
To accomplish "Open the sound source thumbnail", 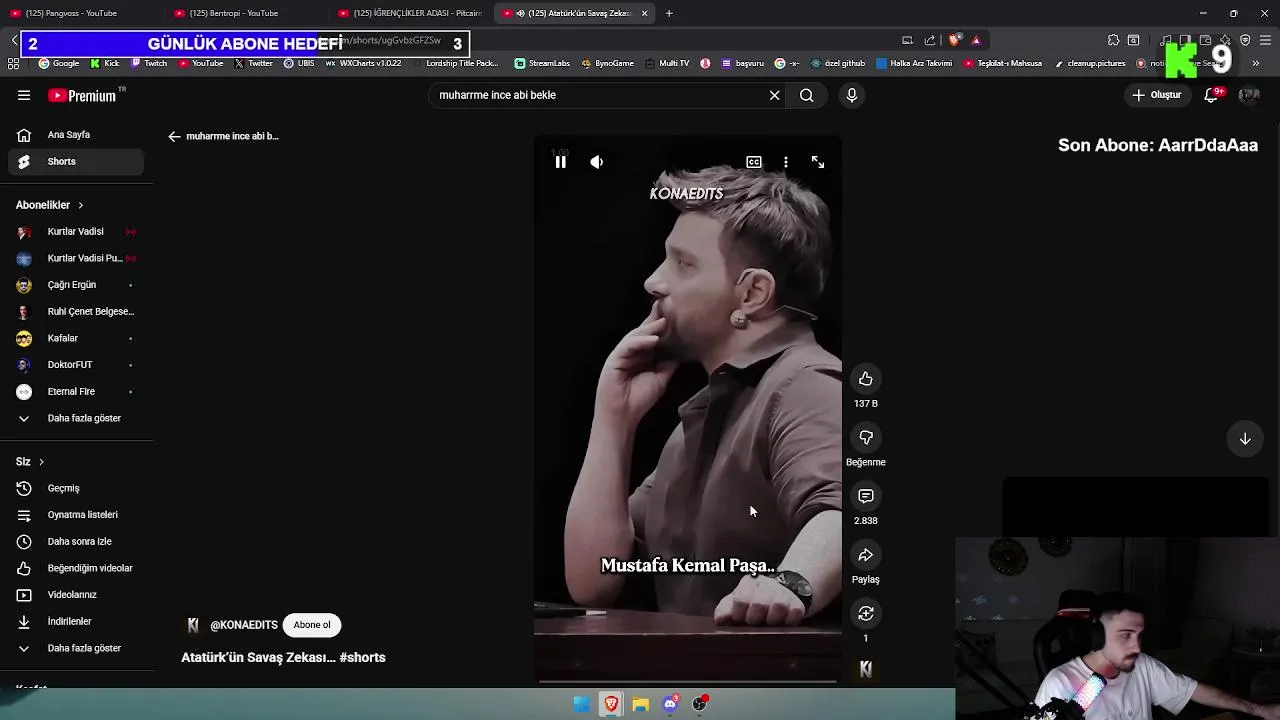I will pyautogui.click(x=866, y=669).
